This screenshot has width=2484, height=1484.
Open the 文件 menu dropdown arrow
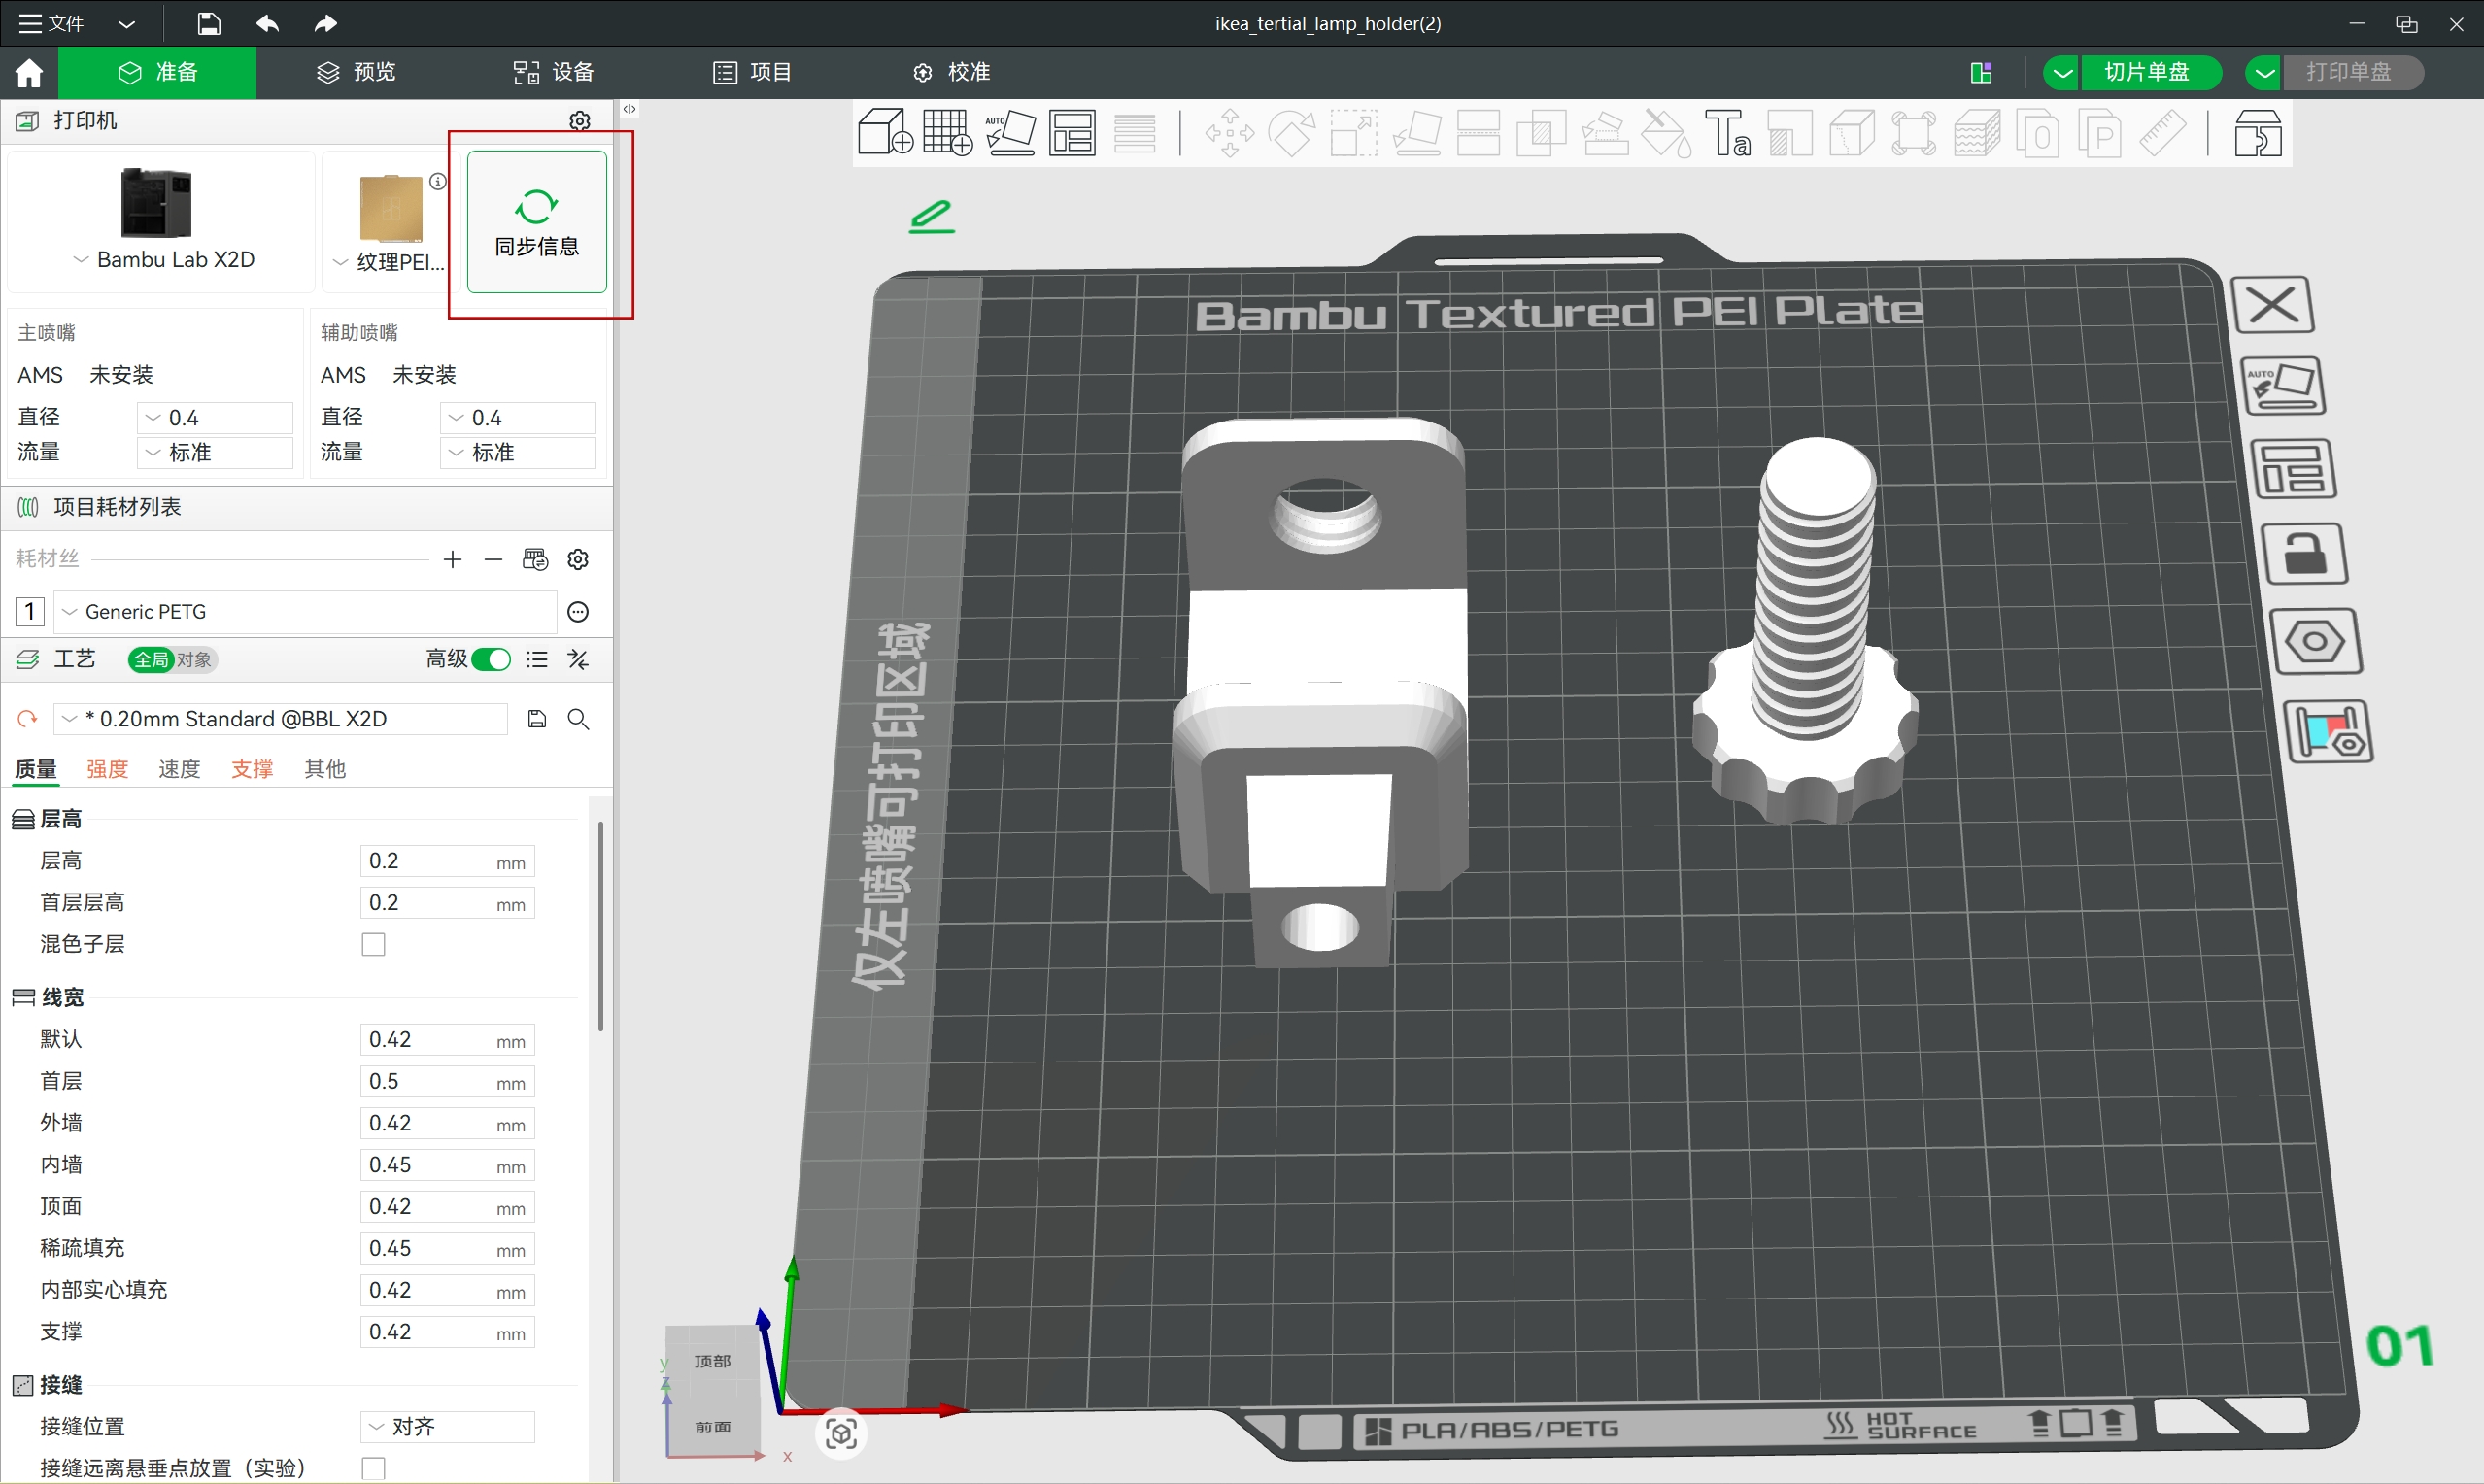126,23
